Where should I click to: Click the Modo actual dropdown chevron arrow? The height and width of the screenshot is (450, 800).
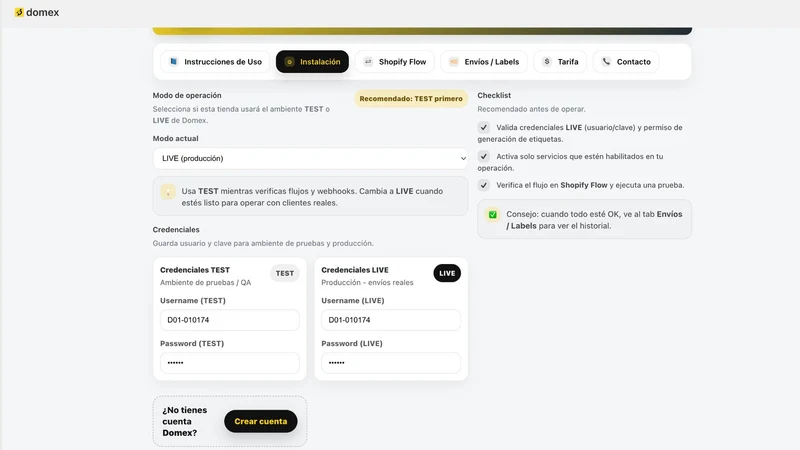[463, 159]
